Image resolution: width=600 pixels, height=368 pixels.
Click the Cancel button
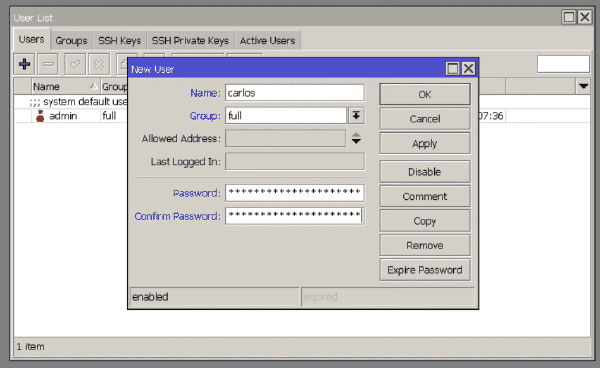pyautogui.click(x=425, y=119)
